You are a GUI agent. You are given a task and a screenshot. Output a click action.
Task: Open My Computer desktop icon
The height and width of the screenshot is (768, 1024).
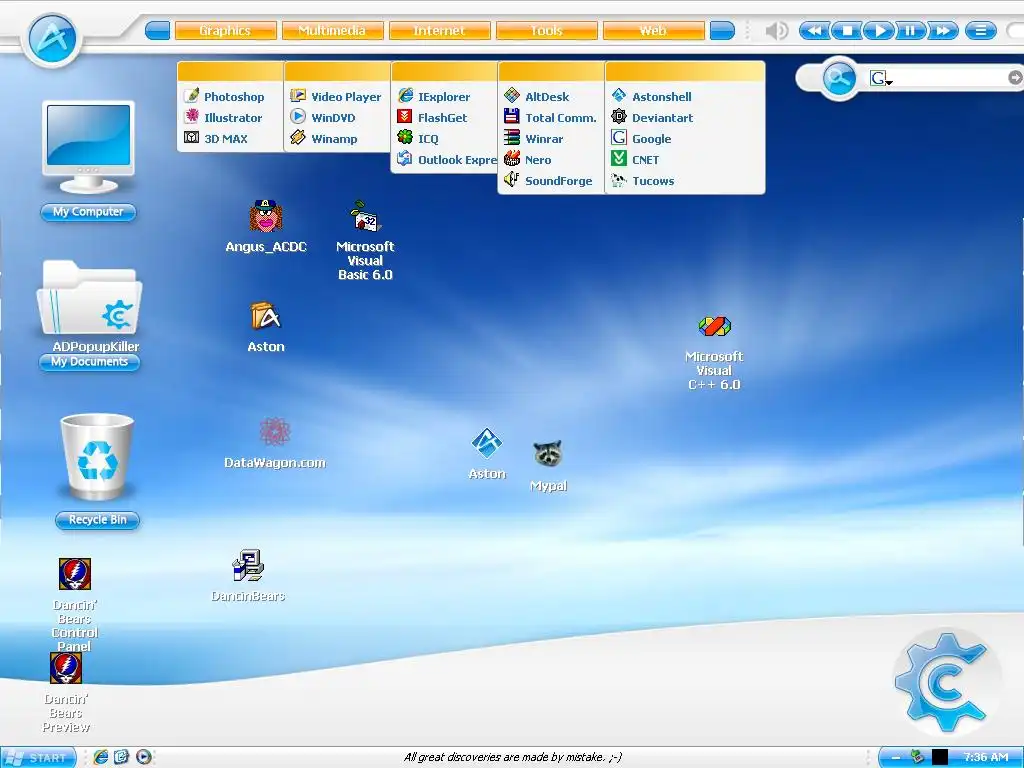88,160
